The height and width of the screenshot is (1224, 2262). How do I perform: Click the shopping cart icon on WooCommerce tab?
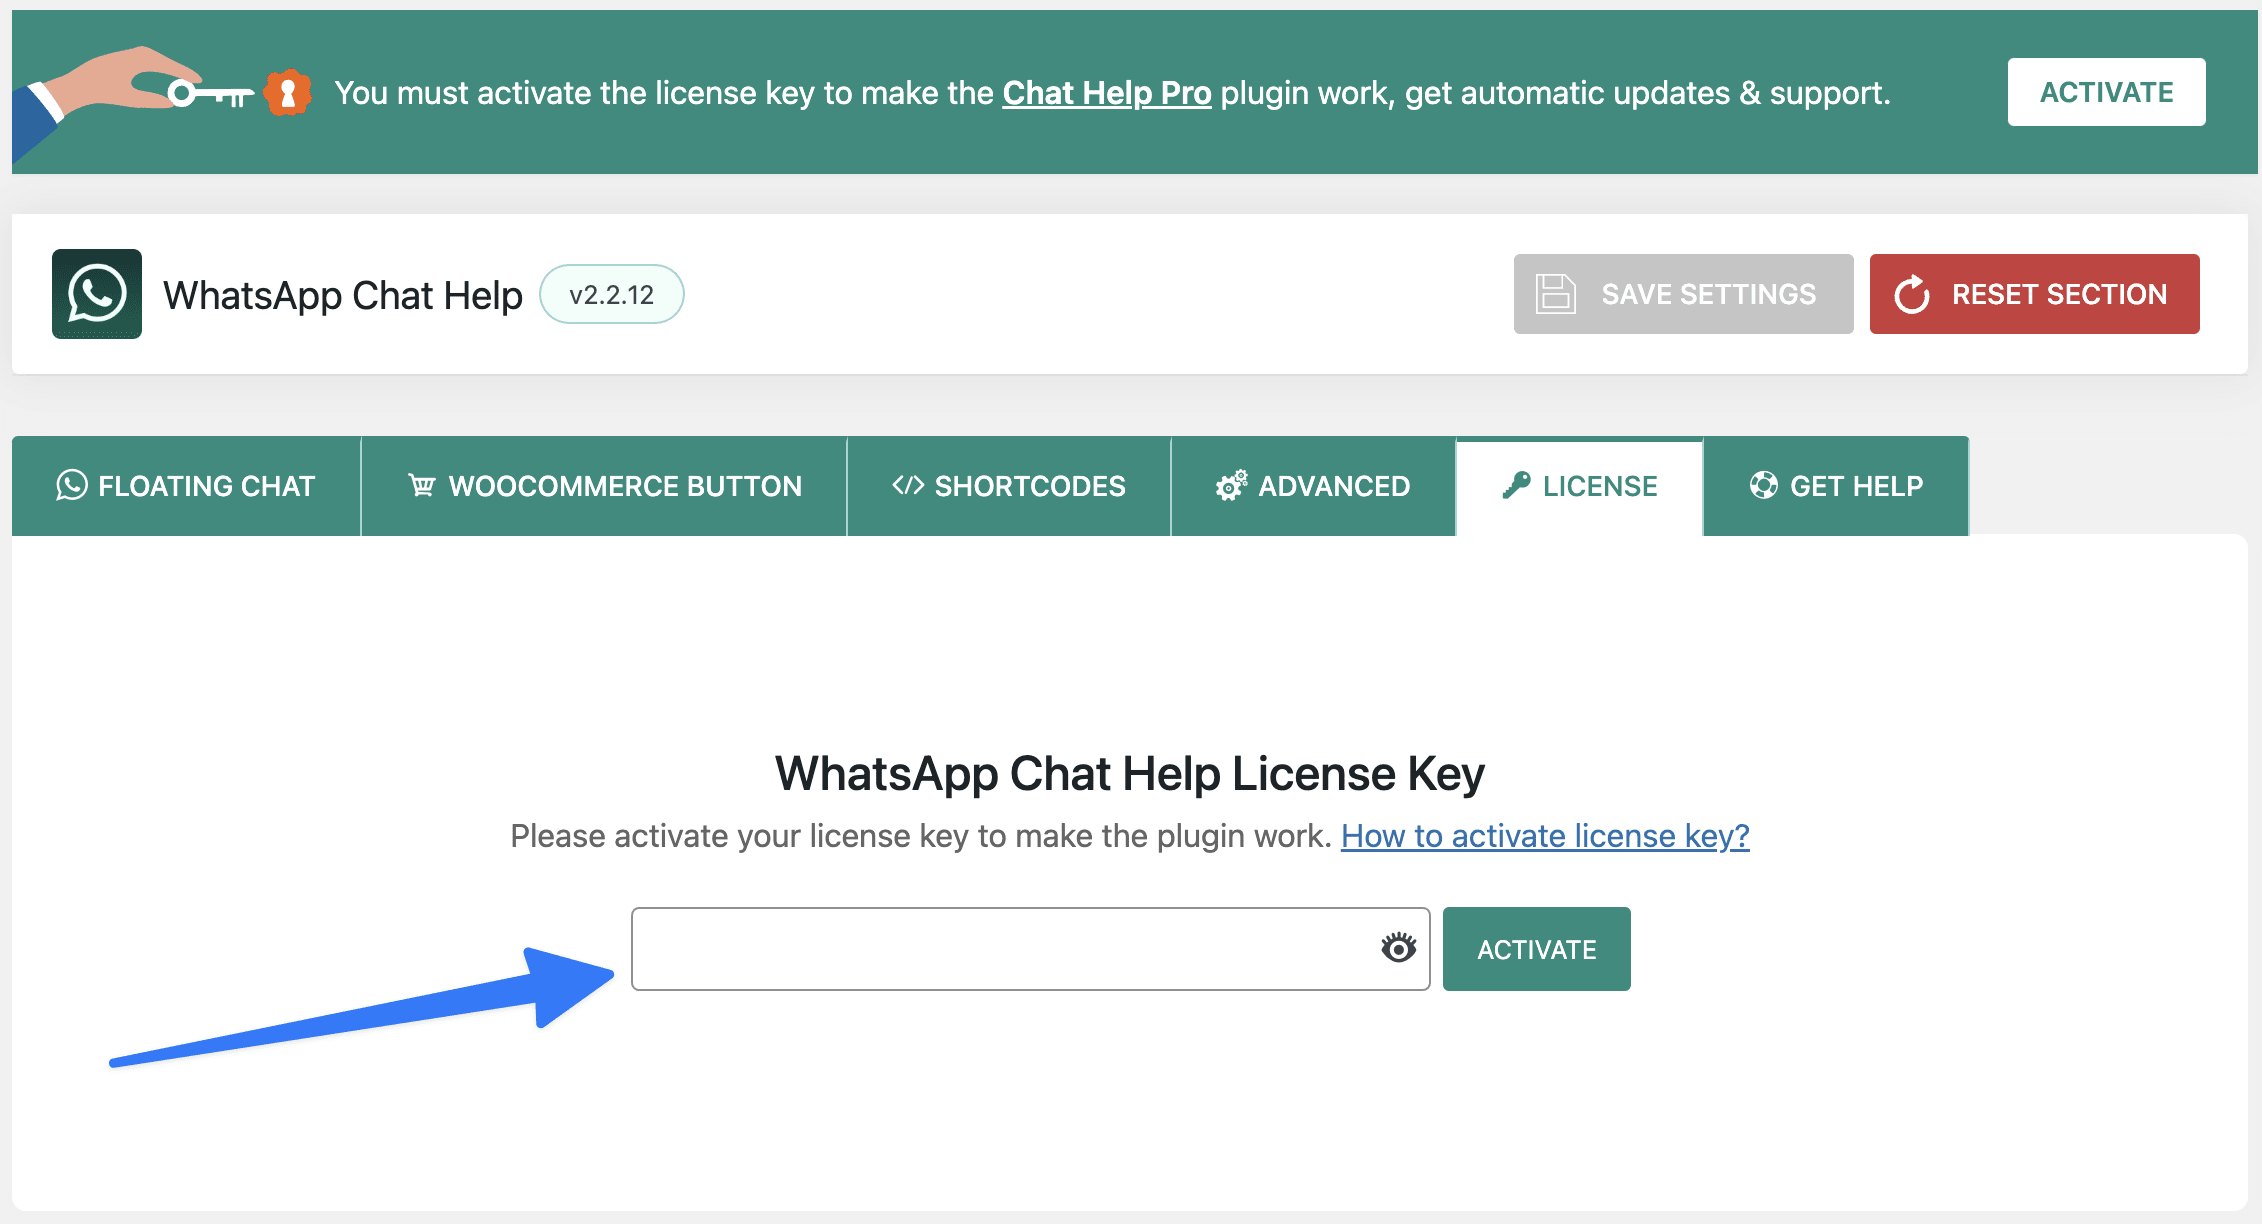pos(422,486)
